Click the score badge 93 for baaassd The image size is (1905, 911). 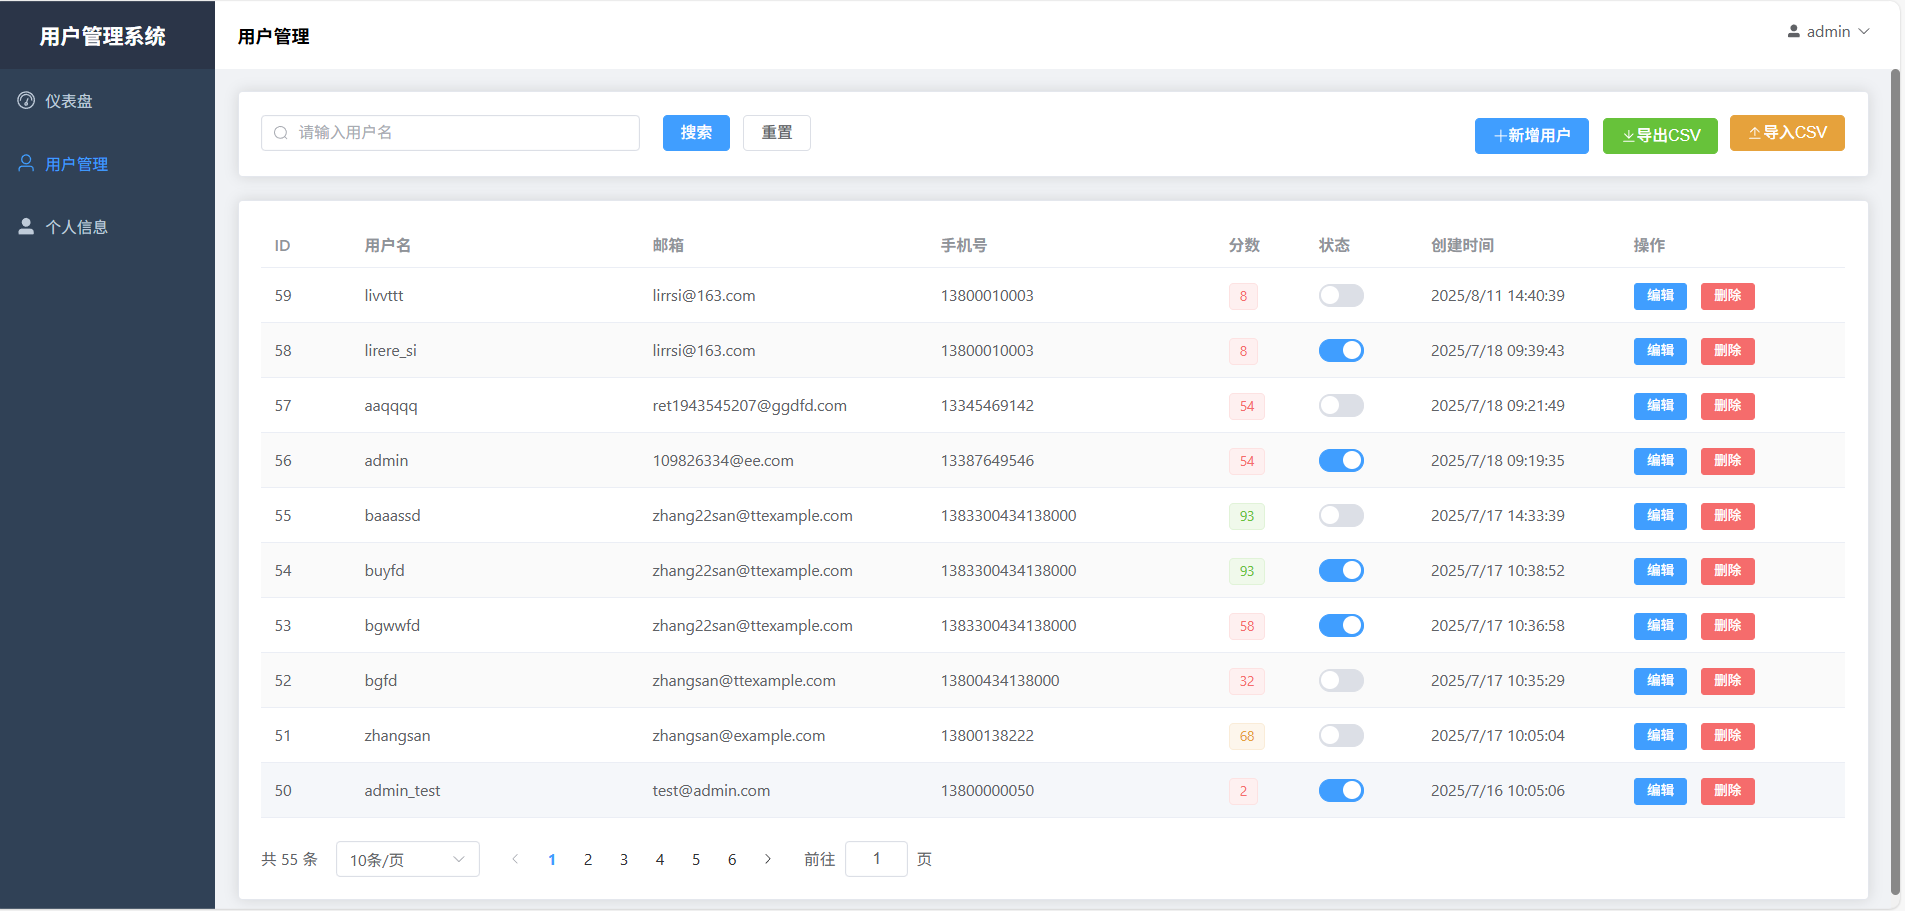click(x=1245, y=515)
